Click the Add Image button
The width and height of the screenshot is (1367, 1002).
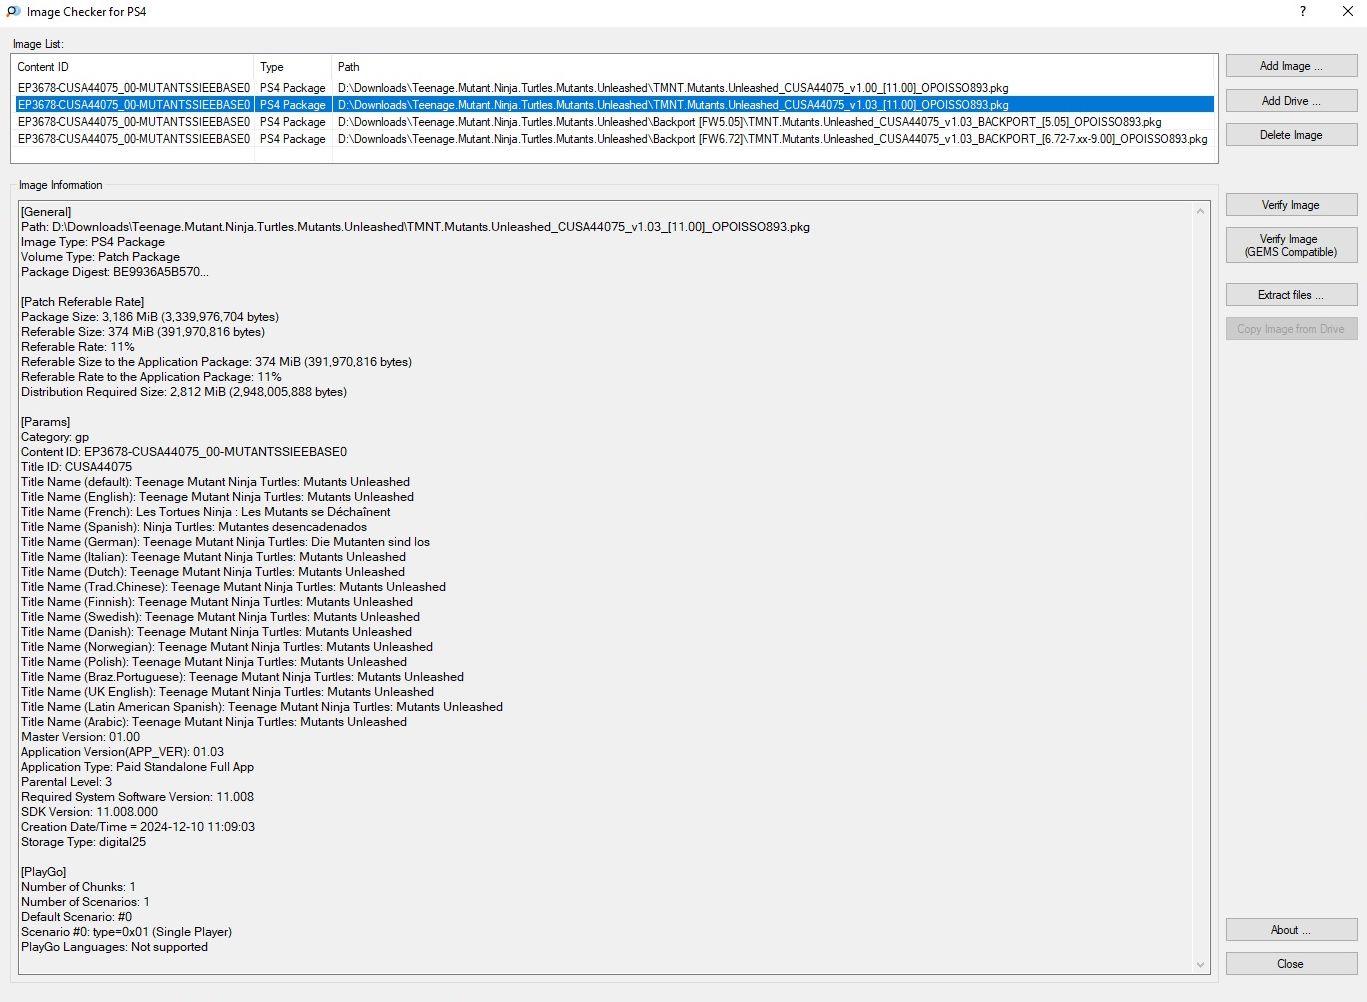click(x=1291, y=66)
